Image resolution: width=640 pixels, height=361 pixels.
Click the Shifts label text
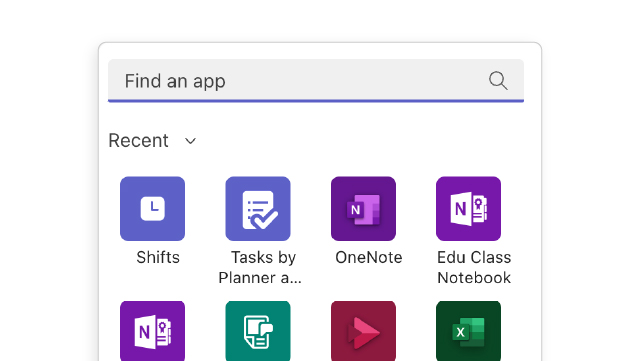tap(158, 258)
